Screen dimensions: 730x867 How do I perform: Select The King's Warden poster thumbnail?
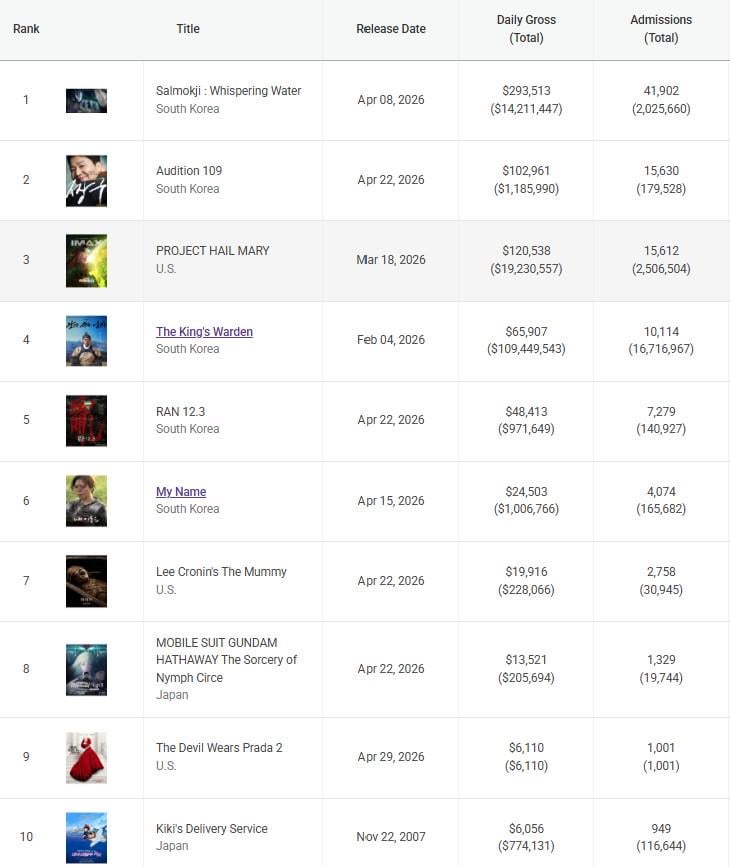(x=86, y=340)
